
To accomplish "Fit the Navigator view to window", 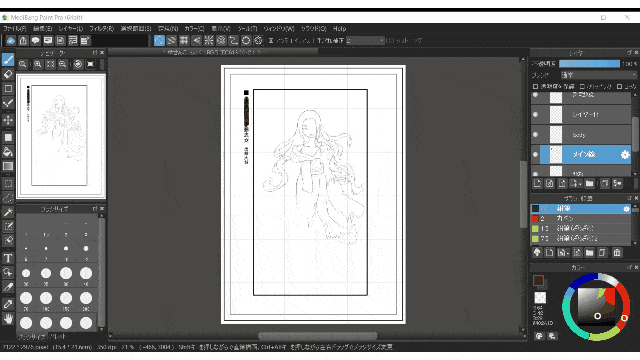I will pyautogui.click(x=50, y=64).
